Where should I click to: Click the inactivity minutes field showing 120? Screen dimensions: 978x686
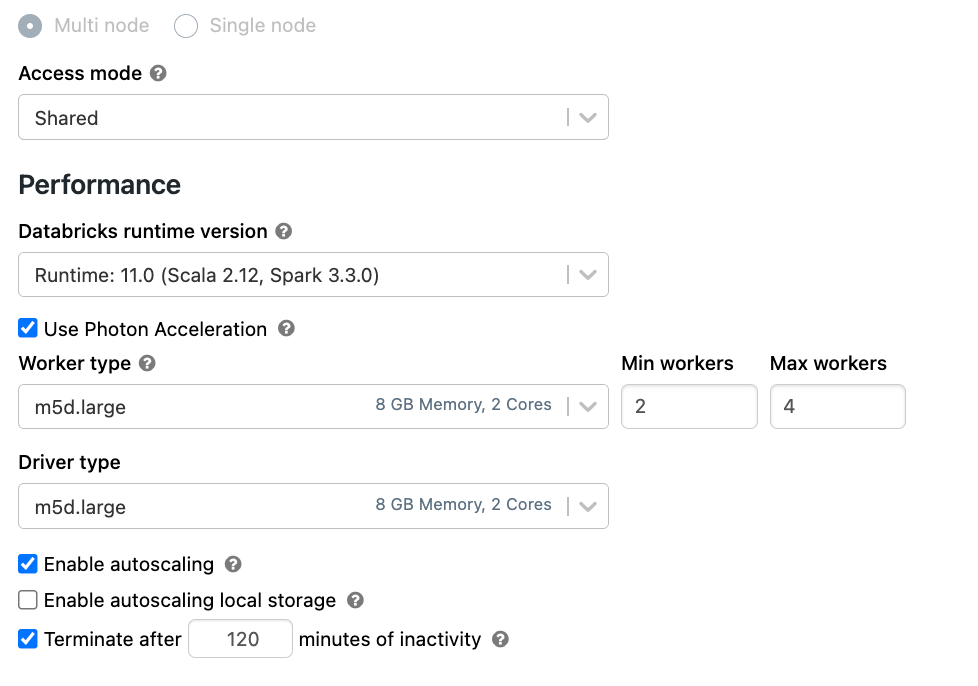pyautogui.click(x=241, y=639)
